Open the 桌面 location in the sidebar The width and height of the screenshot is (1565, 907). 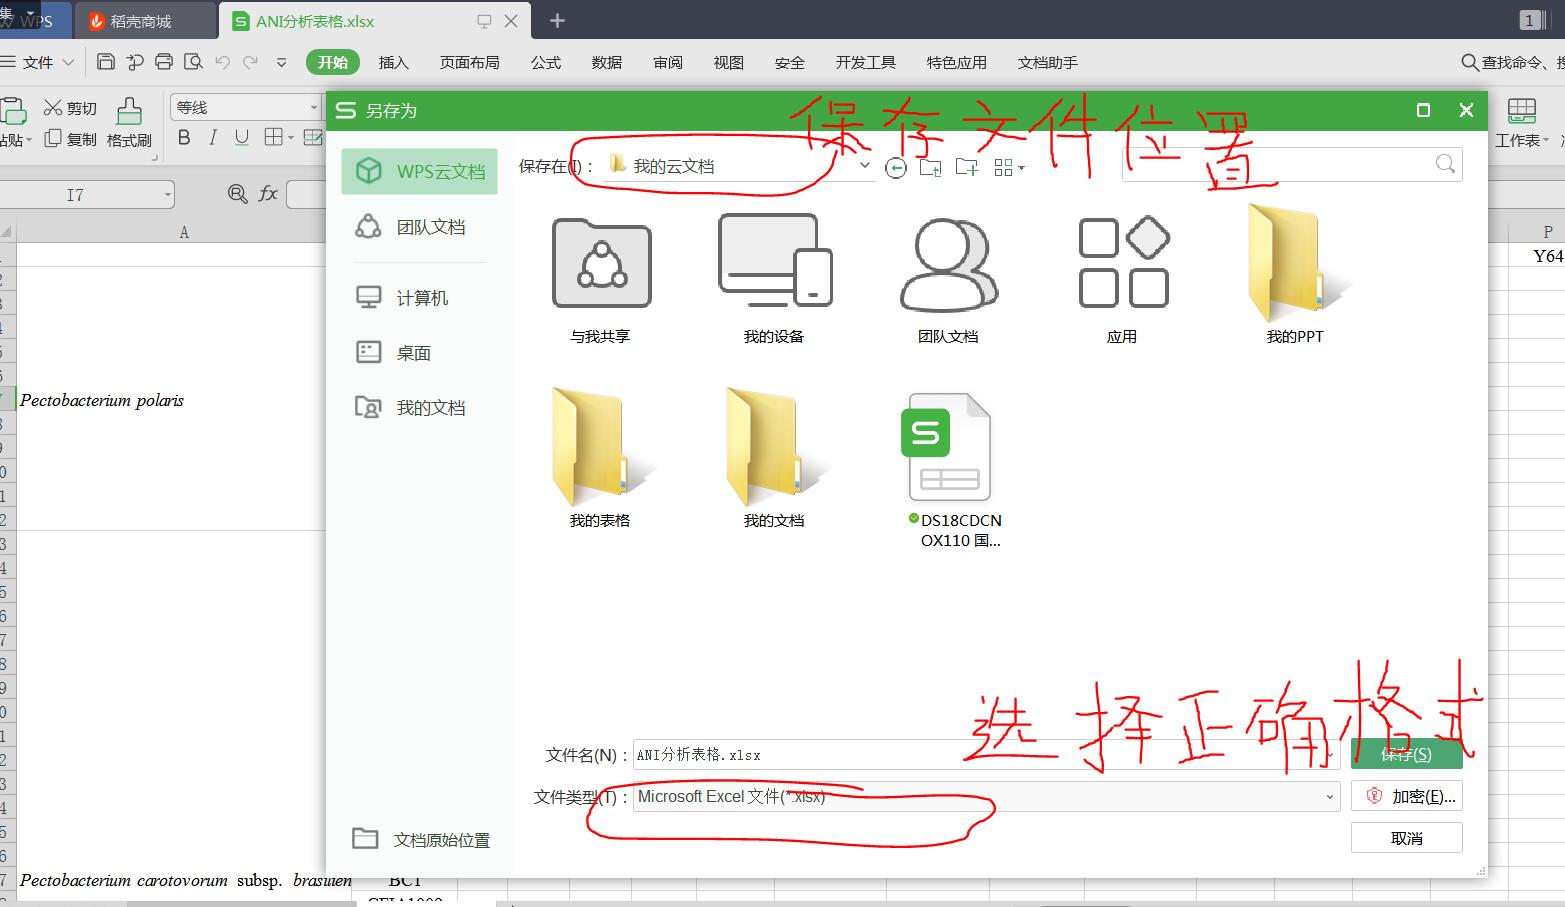(x=411, y=352)
